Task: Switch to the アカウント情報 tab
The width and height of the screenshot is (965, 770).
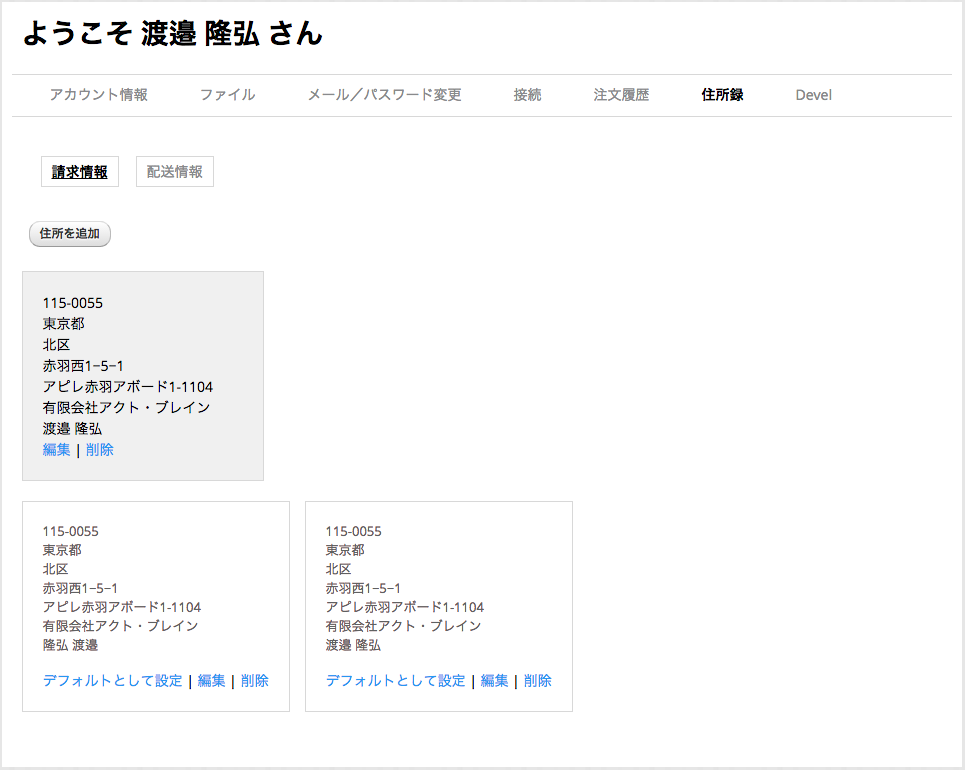Action: tap(100, 95)
